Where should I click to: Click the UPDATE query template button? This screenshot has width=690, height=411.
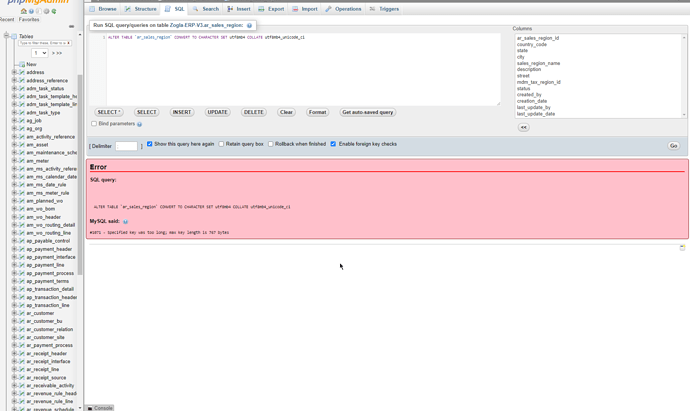click(x=217, y=112)
